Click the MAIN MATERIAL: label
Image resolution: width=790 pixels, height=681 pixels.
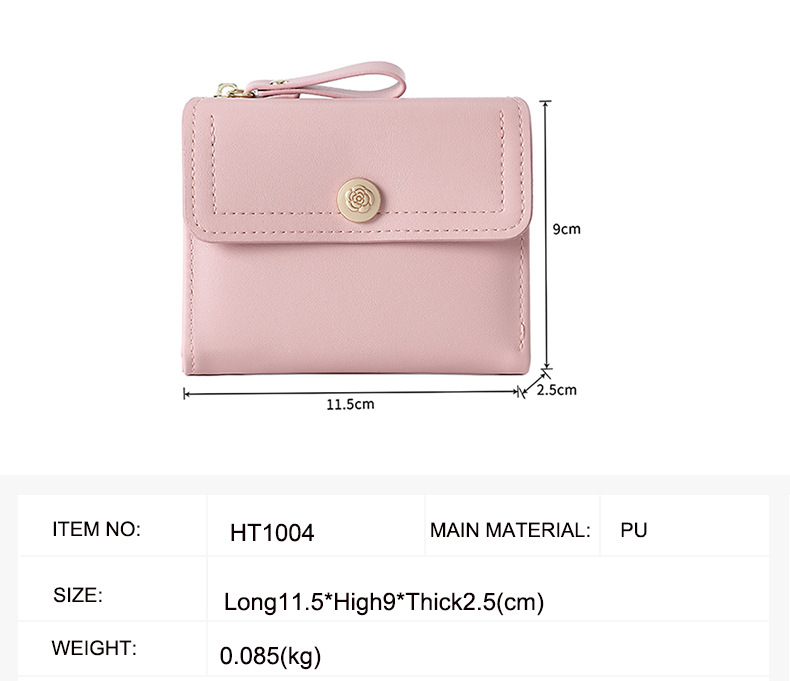coord(510,530)
